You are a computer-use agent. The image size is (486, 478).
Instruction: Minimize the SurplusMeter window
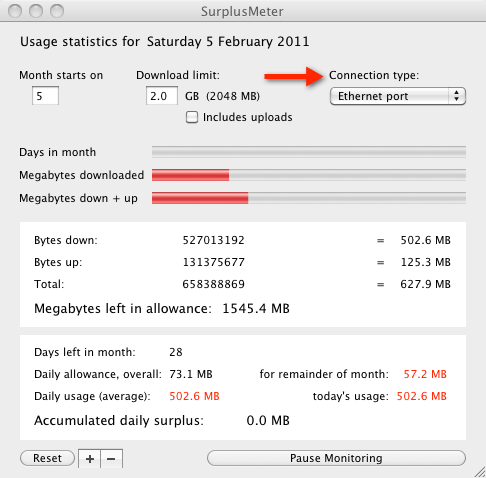(36, 11)
